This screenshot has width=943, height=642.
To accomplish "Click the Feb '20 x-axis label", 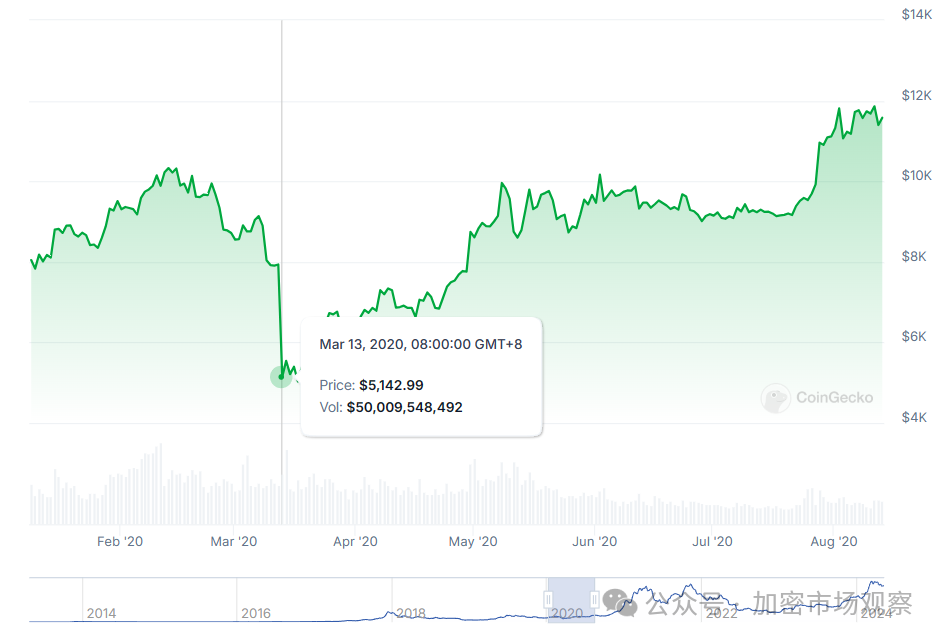I will 120,541.
